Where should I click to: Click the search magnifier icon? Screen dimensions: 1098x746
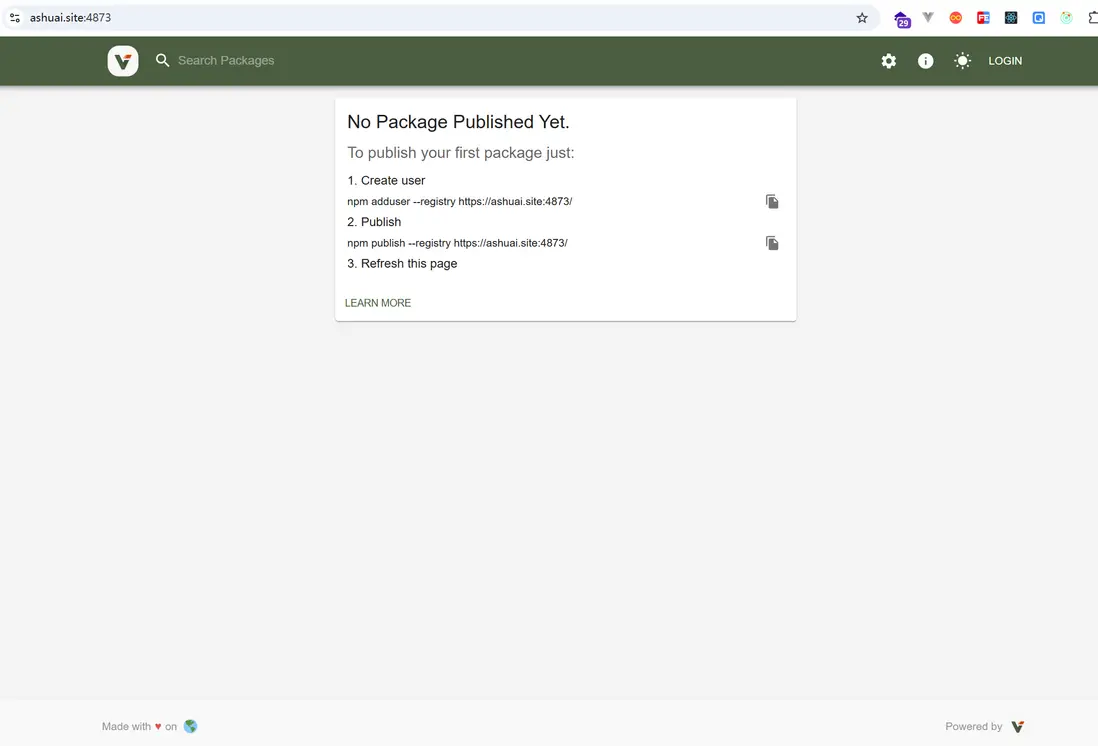(x=162, y=60)
